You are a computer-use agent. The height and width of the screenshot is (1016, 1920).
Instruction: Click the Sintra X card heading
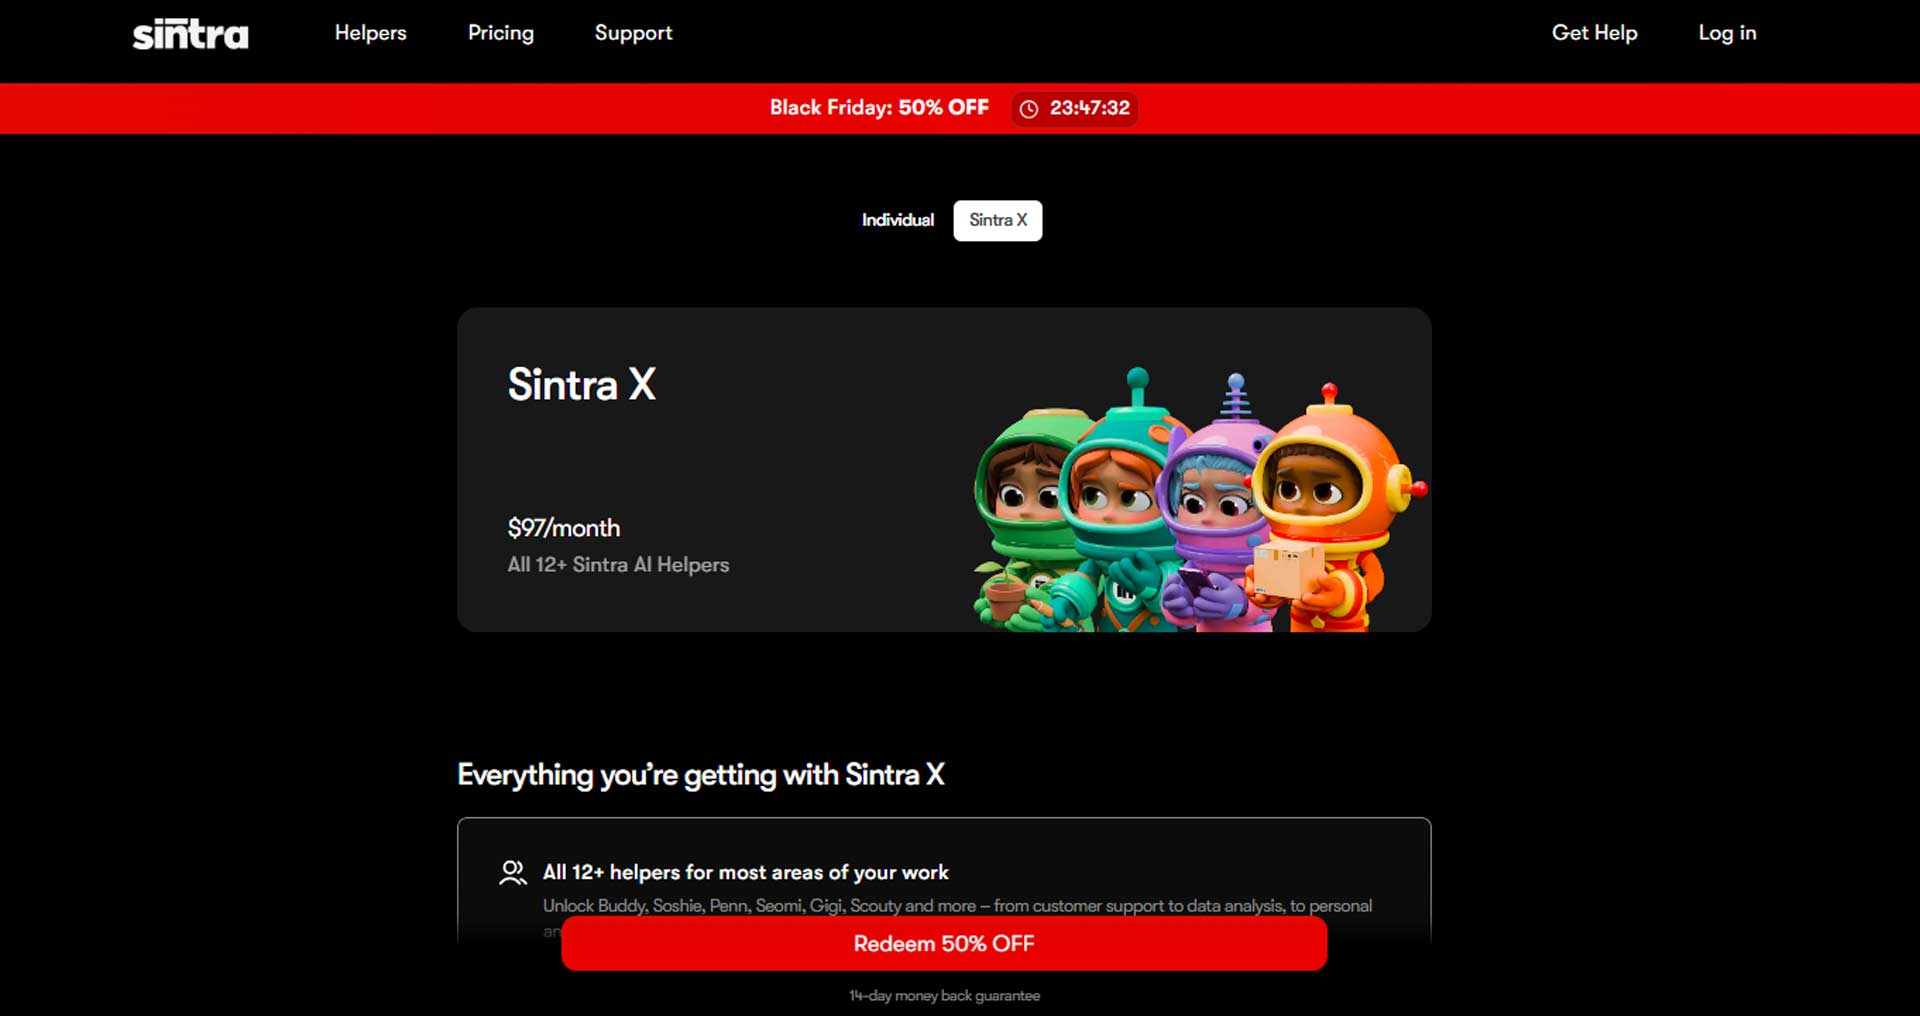581,385
